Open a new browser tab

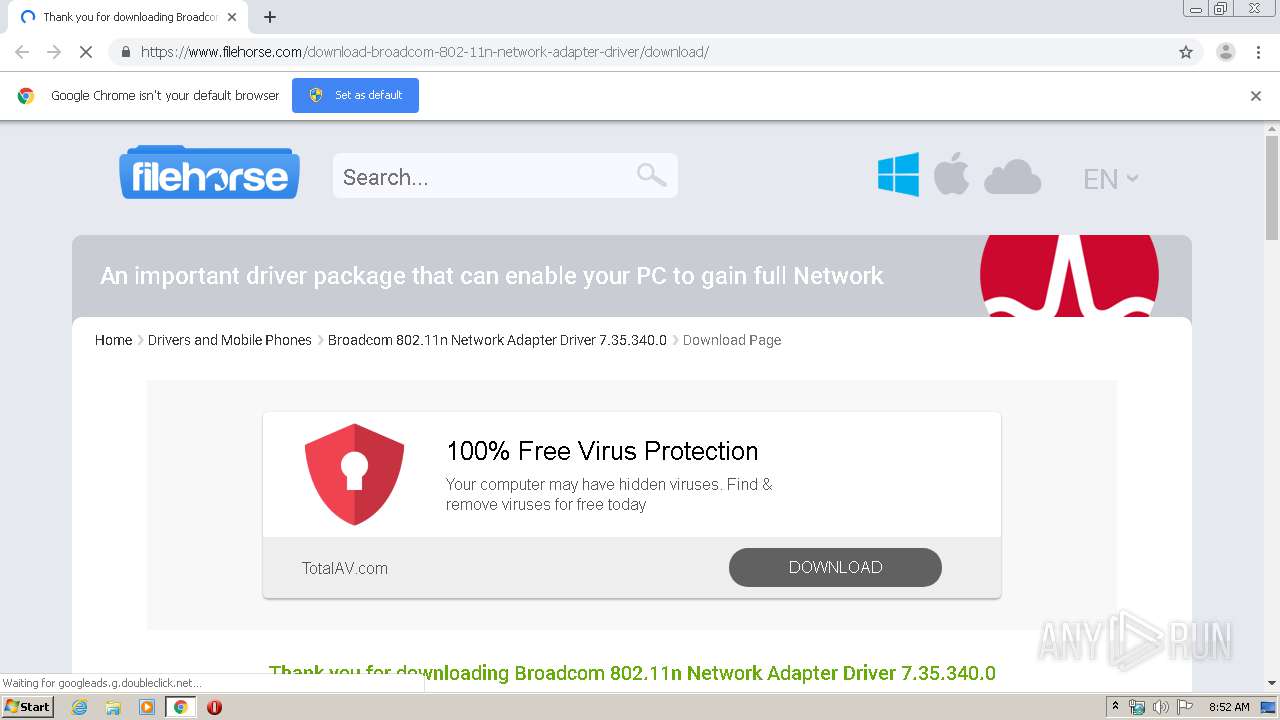tap(270, 17)
